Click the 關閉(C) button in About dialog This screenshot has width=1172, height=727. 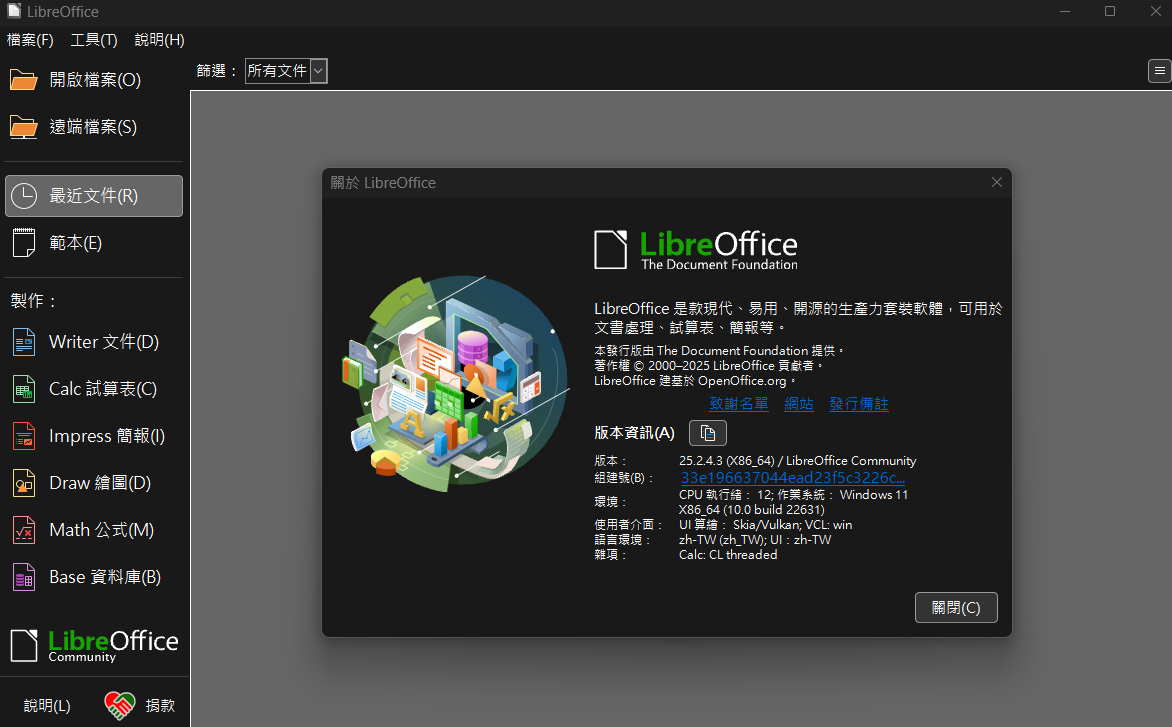956,607
